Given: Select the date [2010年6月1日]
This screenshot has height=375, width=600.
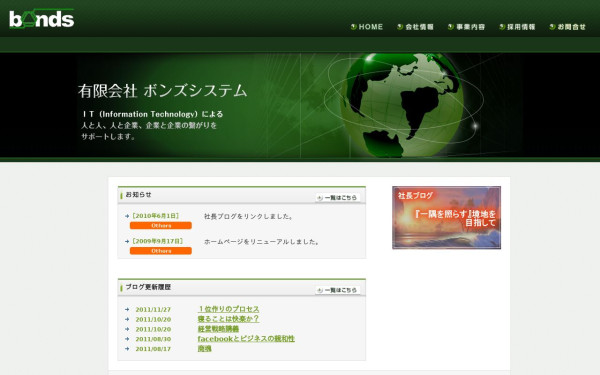Looking at the screenshot, I should (x=155, y=216).
